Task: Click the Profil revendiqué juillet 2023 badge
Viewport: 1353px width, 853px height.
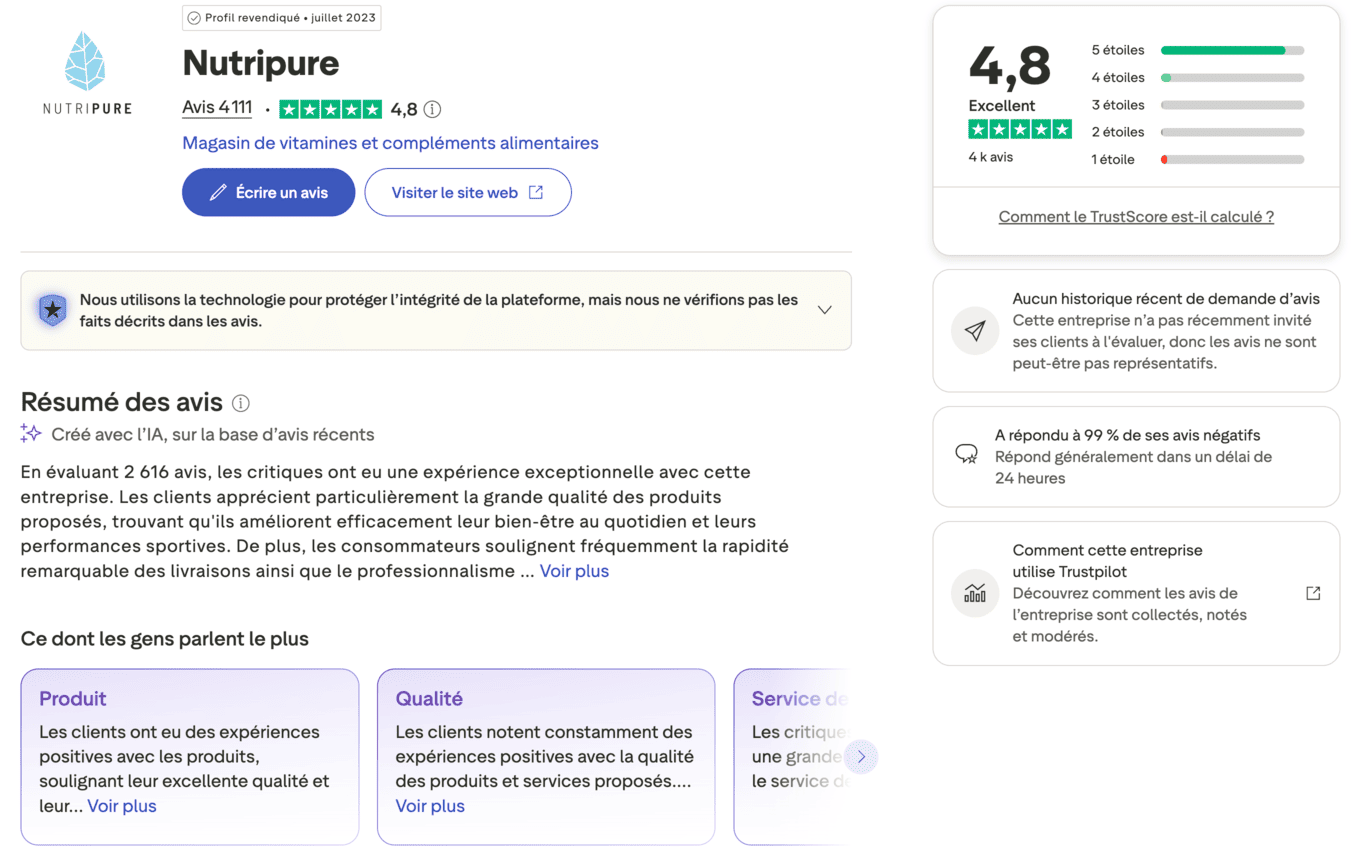Action: point(281,18)
